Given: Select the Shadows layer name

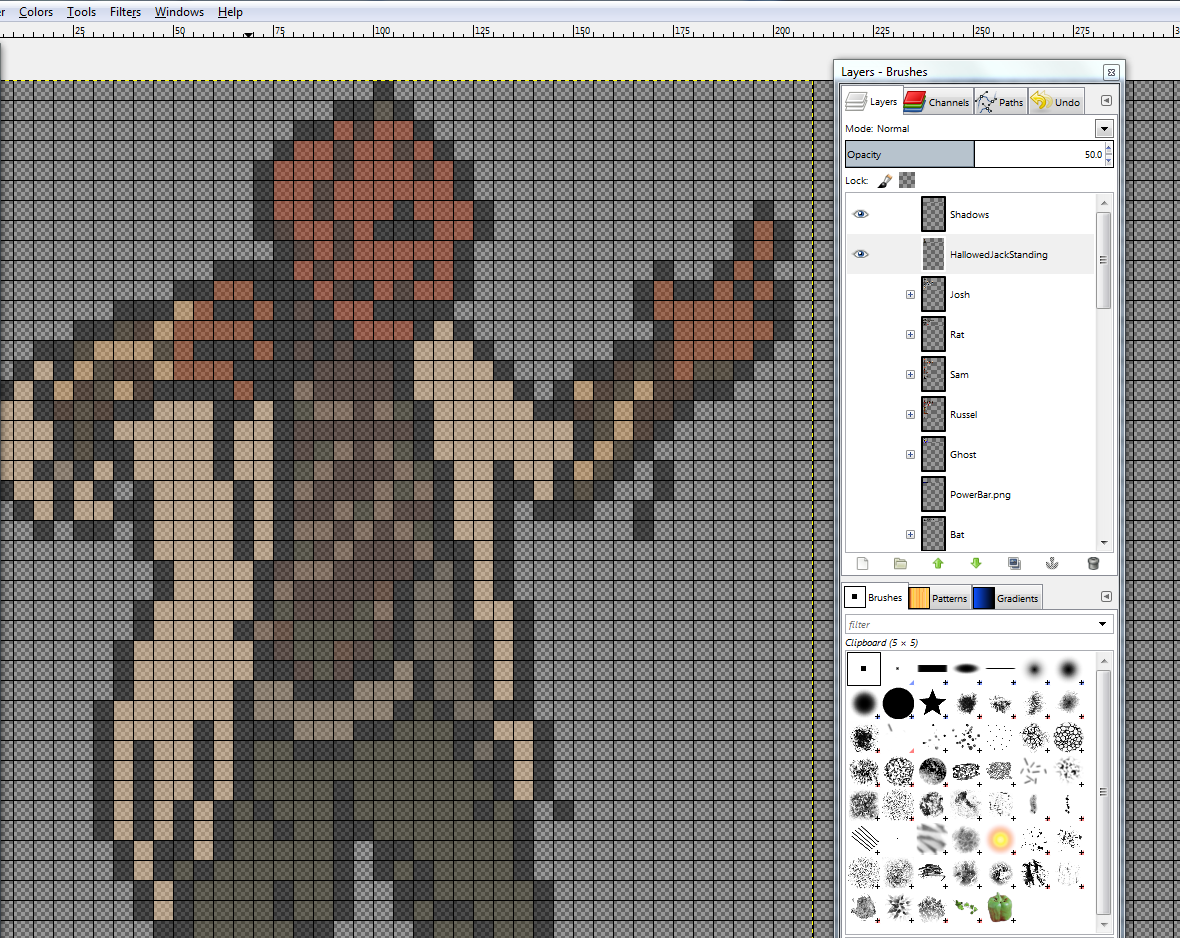Looking at the screenshot, I should 969,215.
